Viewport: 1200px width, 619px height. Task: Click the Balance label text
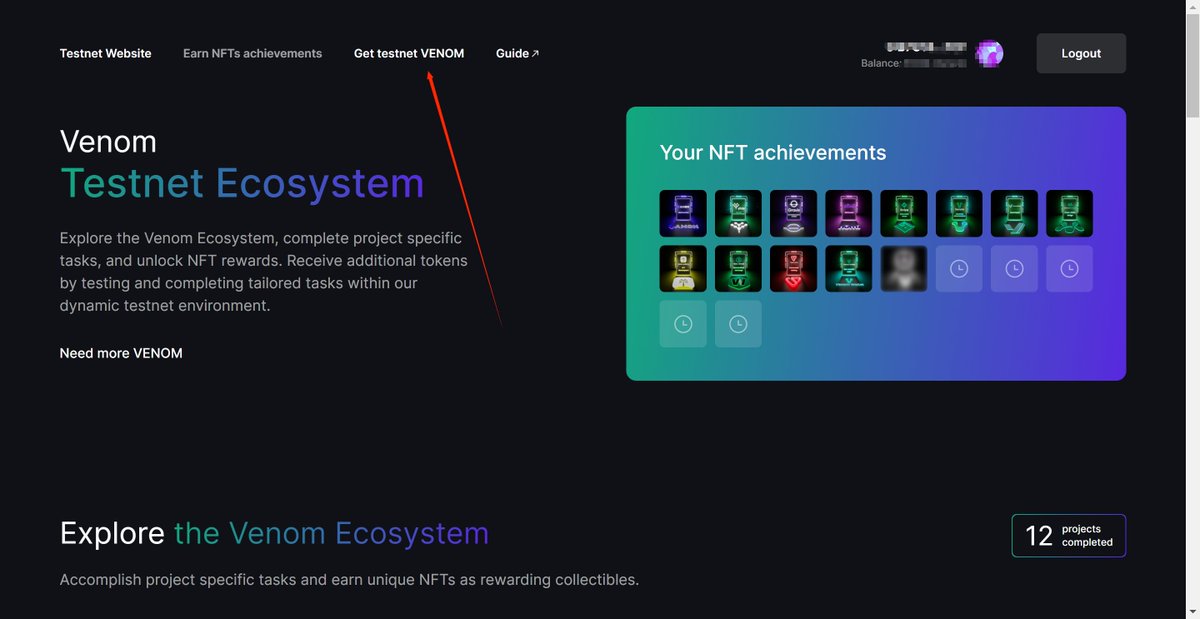881,63
